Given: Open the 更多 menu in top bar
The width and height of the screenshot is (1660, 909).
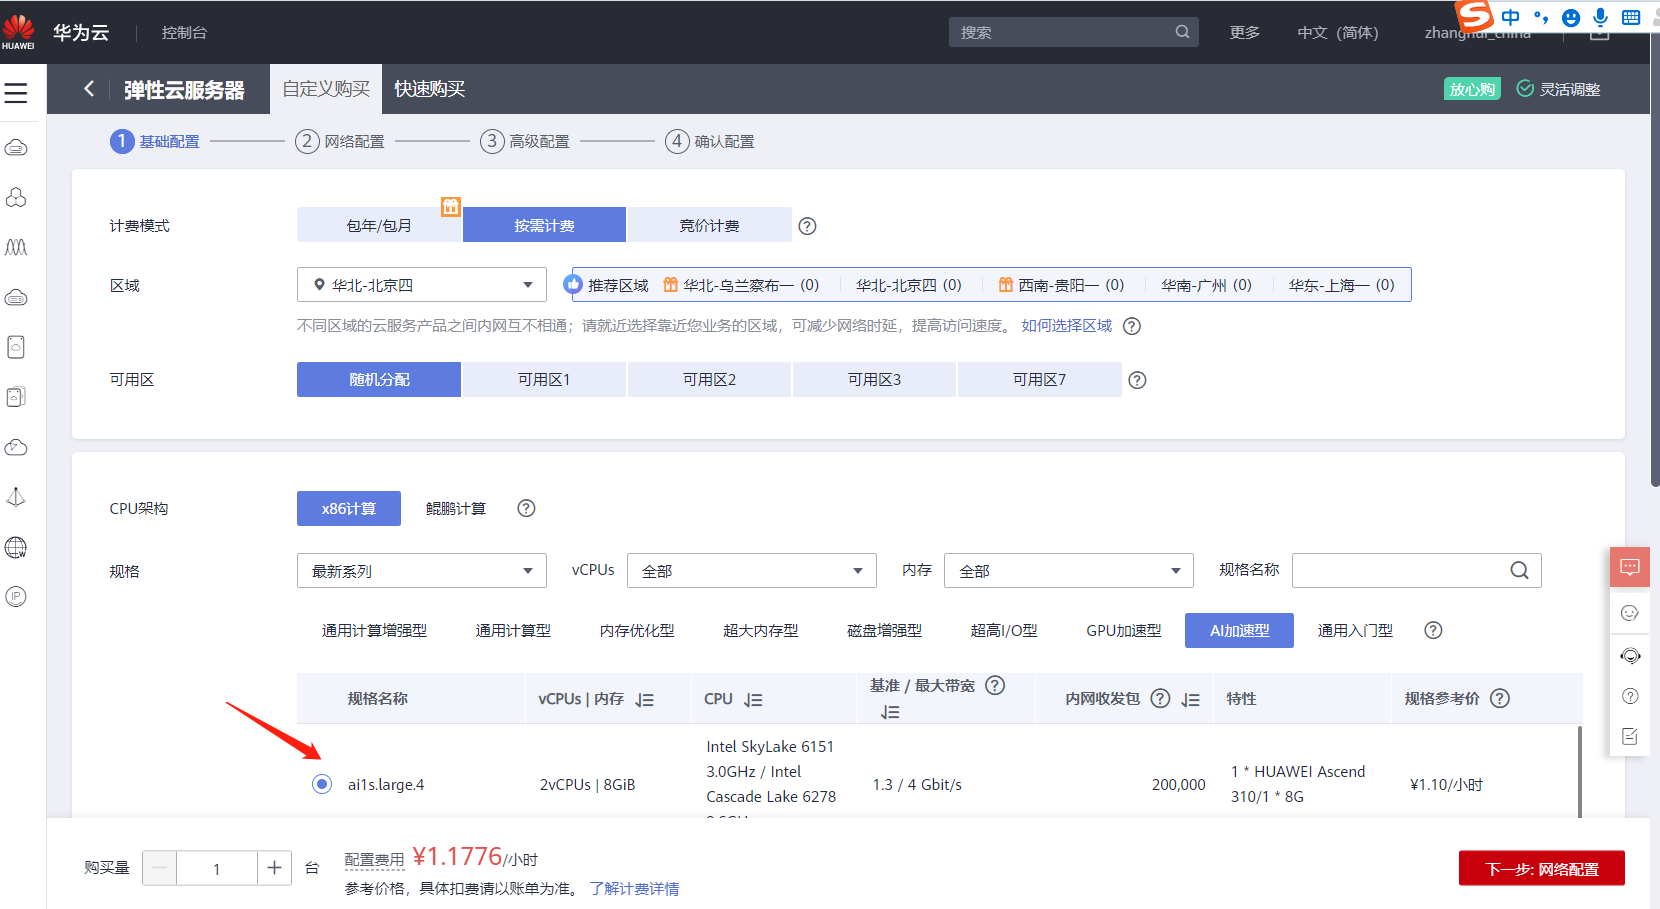Looking at the screenshot, I should [1245, 32].
